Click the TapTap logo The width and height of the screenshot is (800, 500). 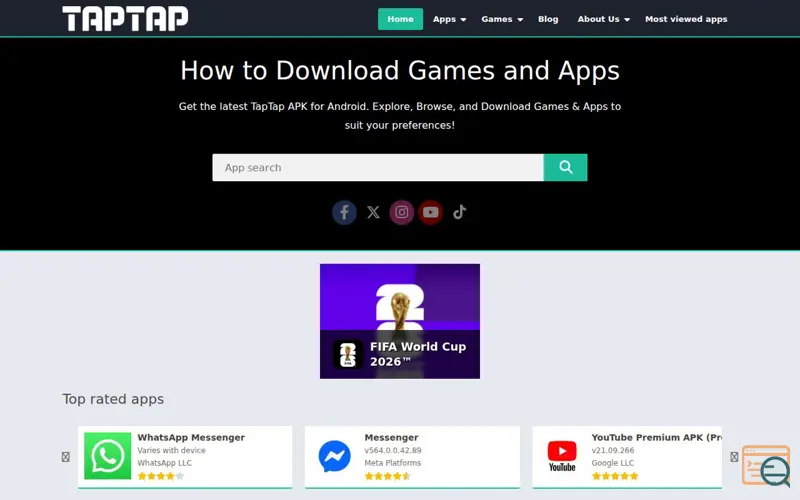(x=125, y=19)
